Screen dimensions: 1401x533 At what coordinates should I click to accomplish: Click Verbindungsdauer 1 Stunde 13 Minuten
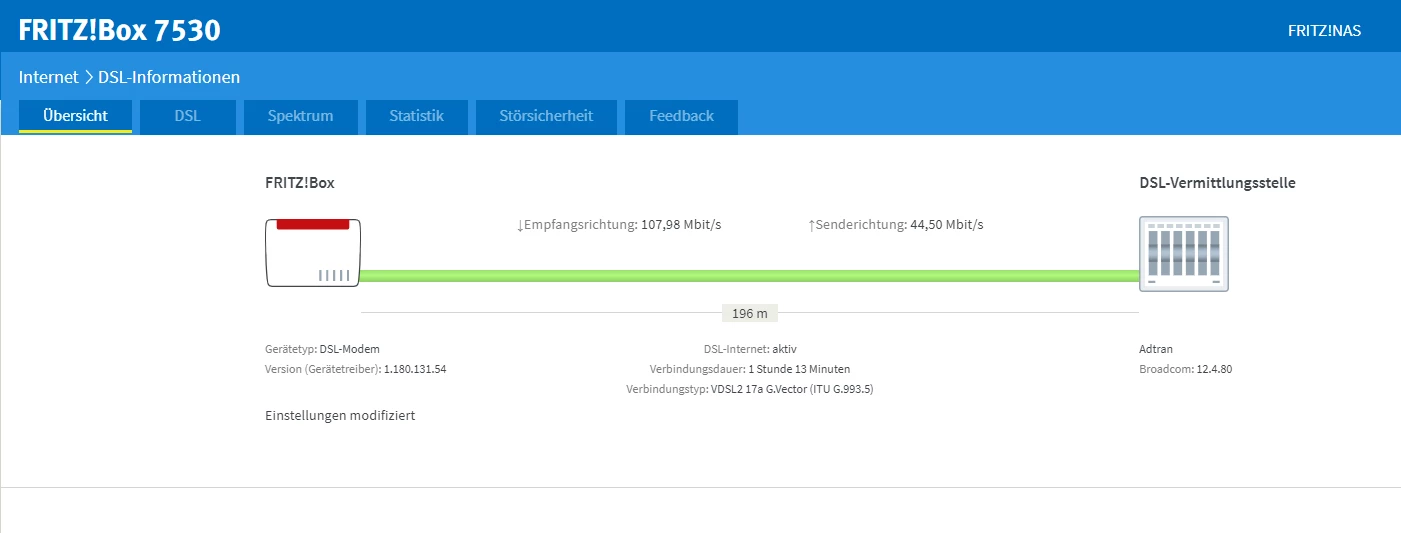[750, 369]
